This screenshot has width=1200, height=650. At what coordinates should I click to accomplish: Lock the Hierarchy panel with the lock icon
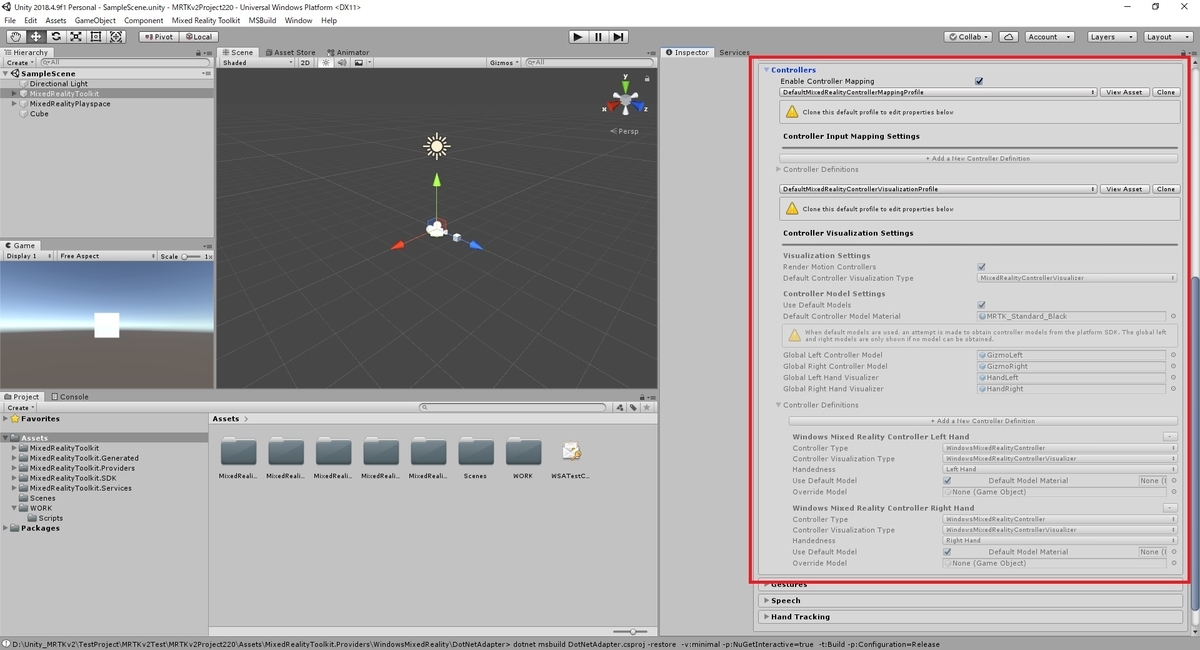(198, 52)
